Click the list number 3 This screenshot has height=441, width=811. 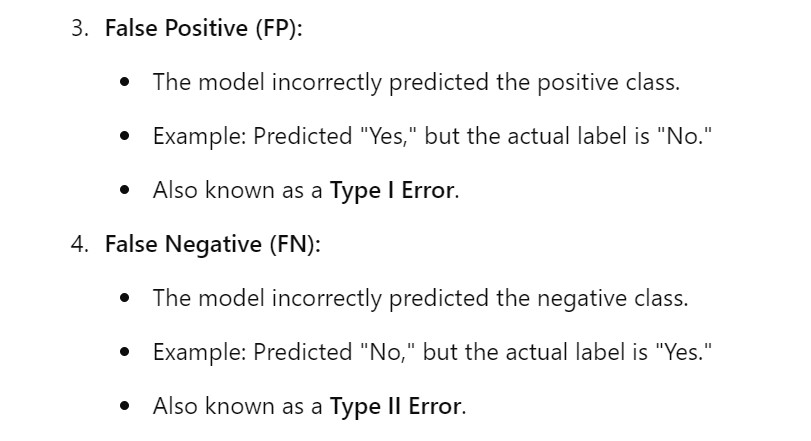pyautogui.click(x=79, y=28)
